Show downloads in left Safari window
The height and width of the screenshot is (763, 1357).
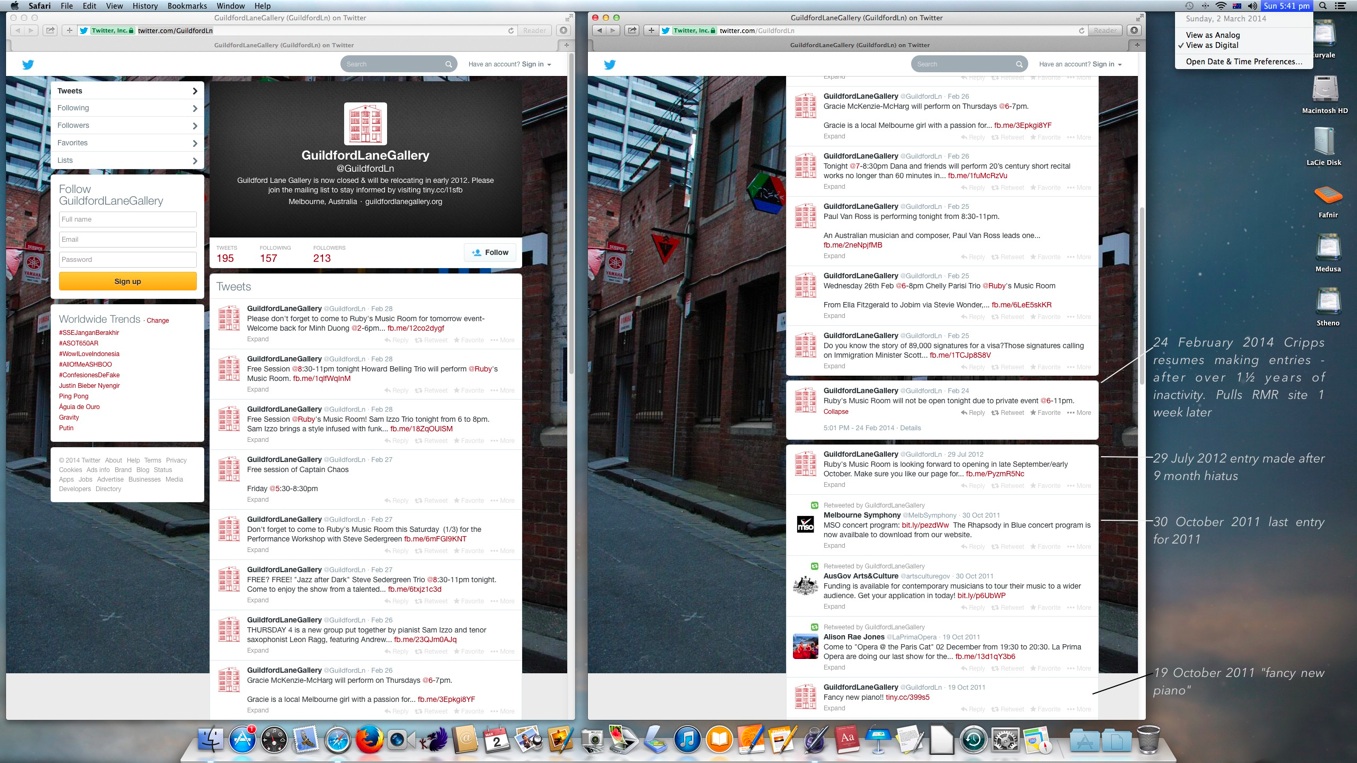[563, 30]
